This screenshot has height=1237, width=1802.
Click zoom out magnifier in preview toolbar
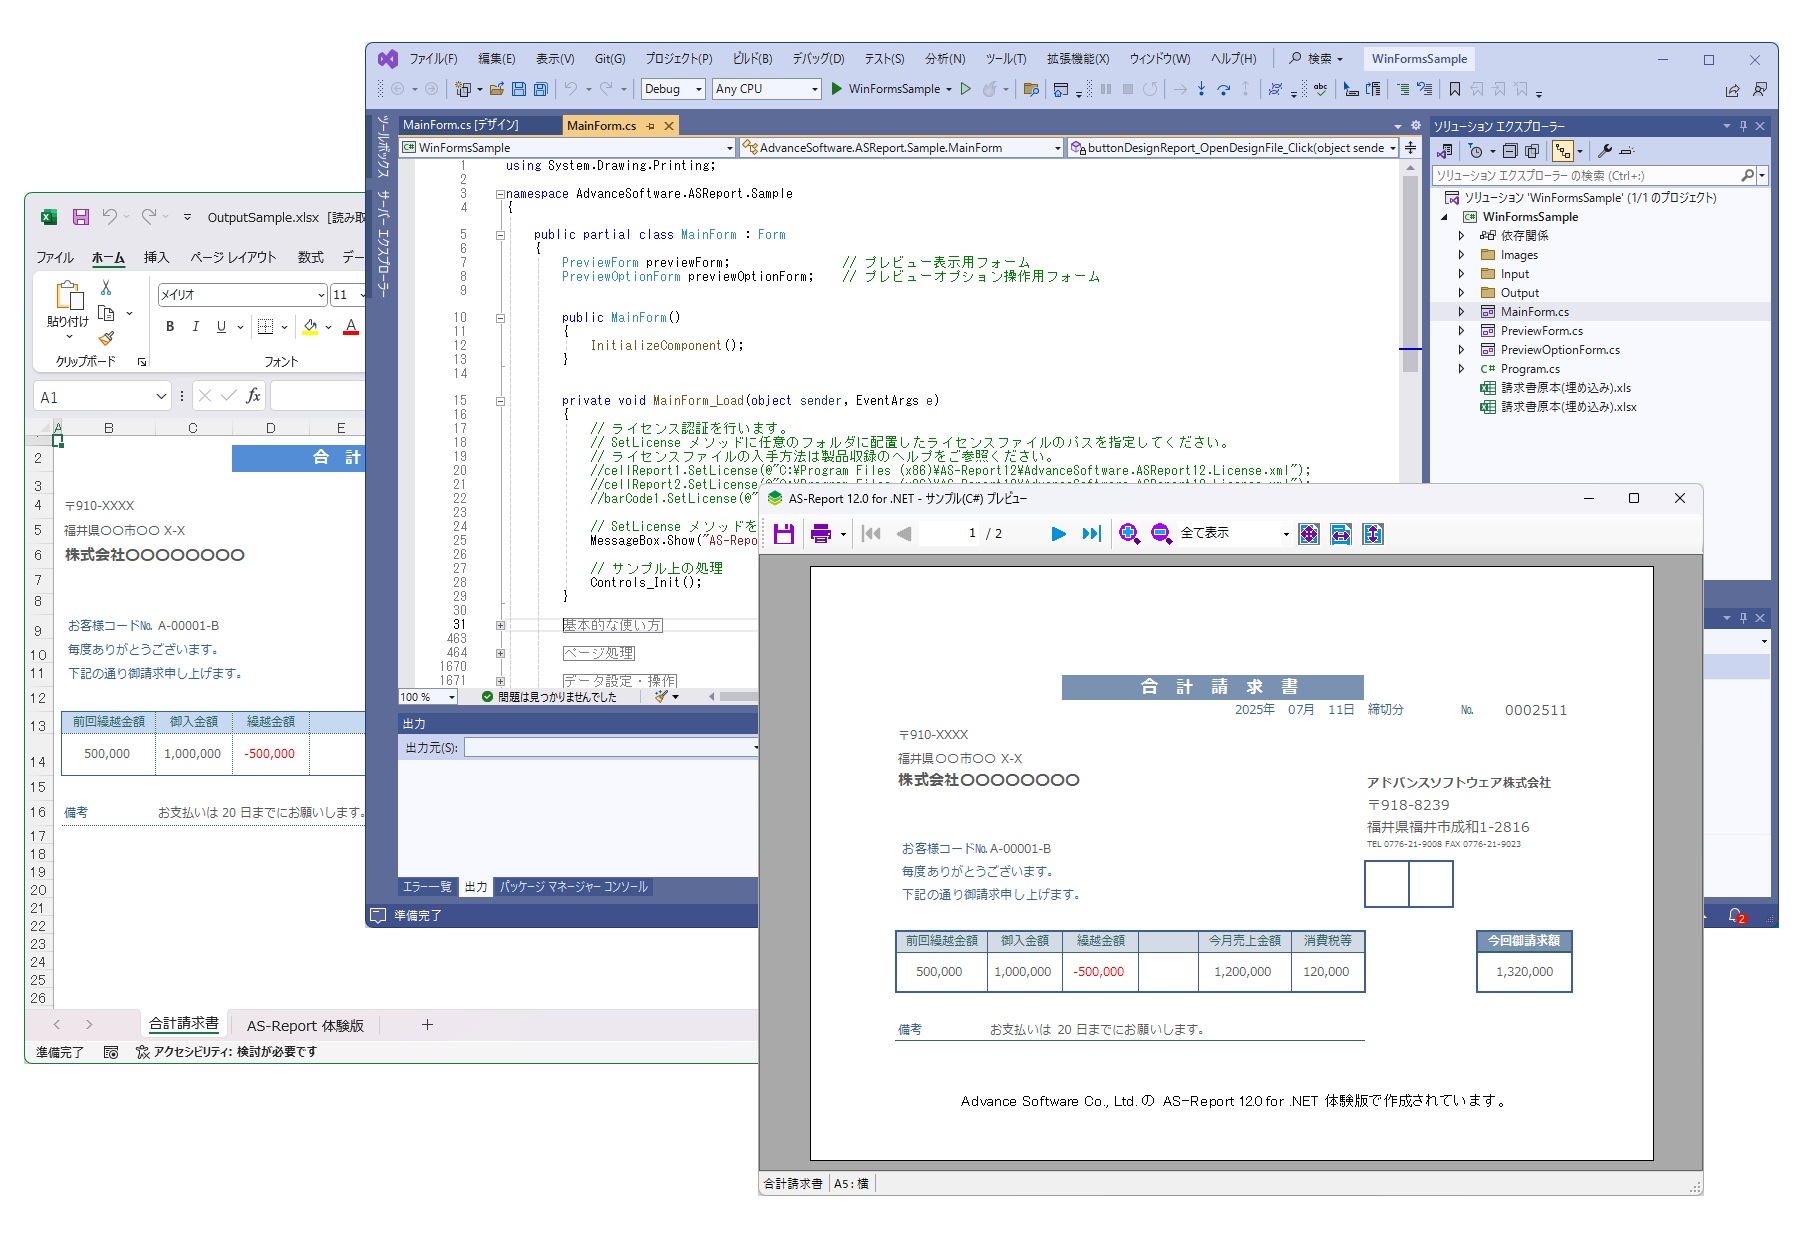pyautogui.click(x=1161, y=534)
